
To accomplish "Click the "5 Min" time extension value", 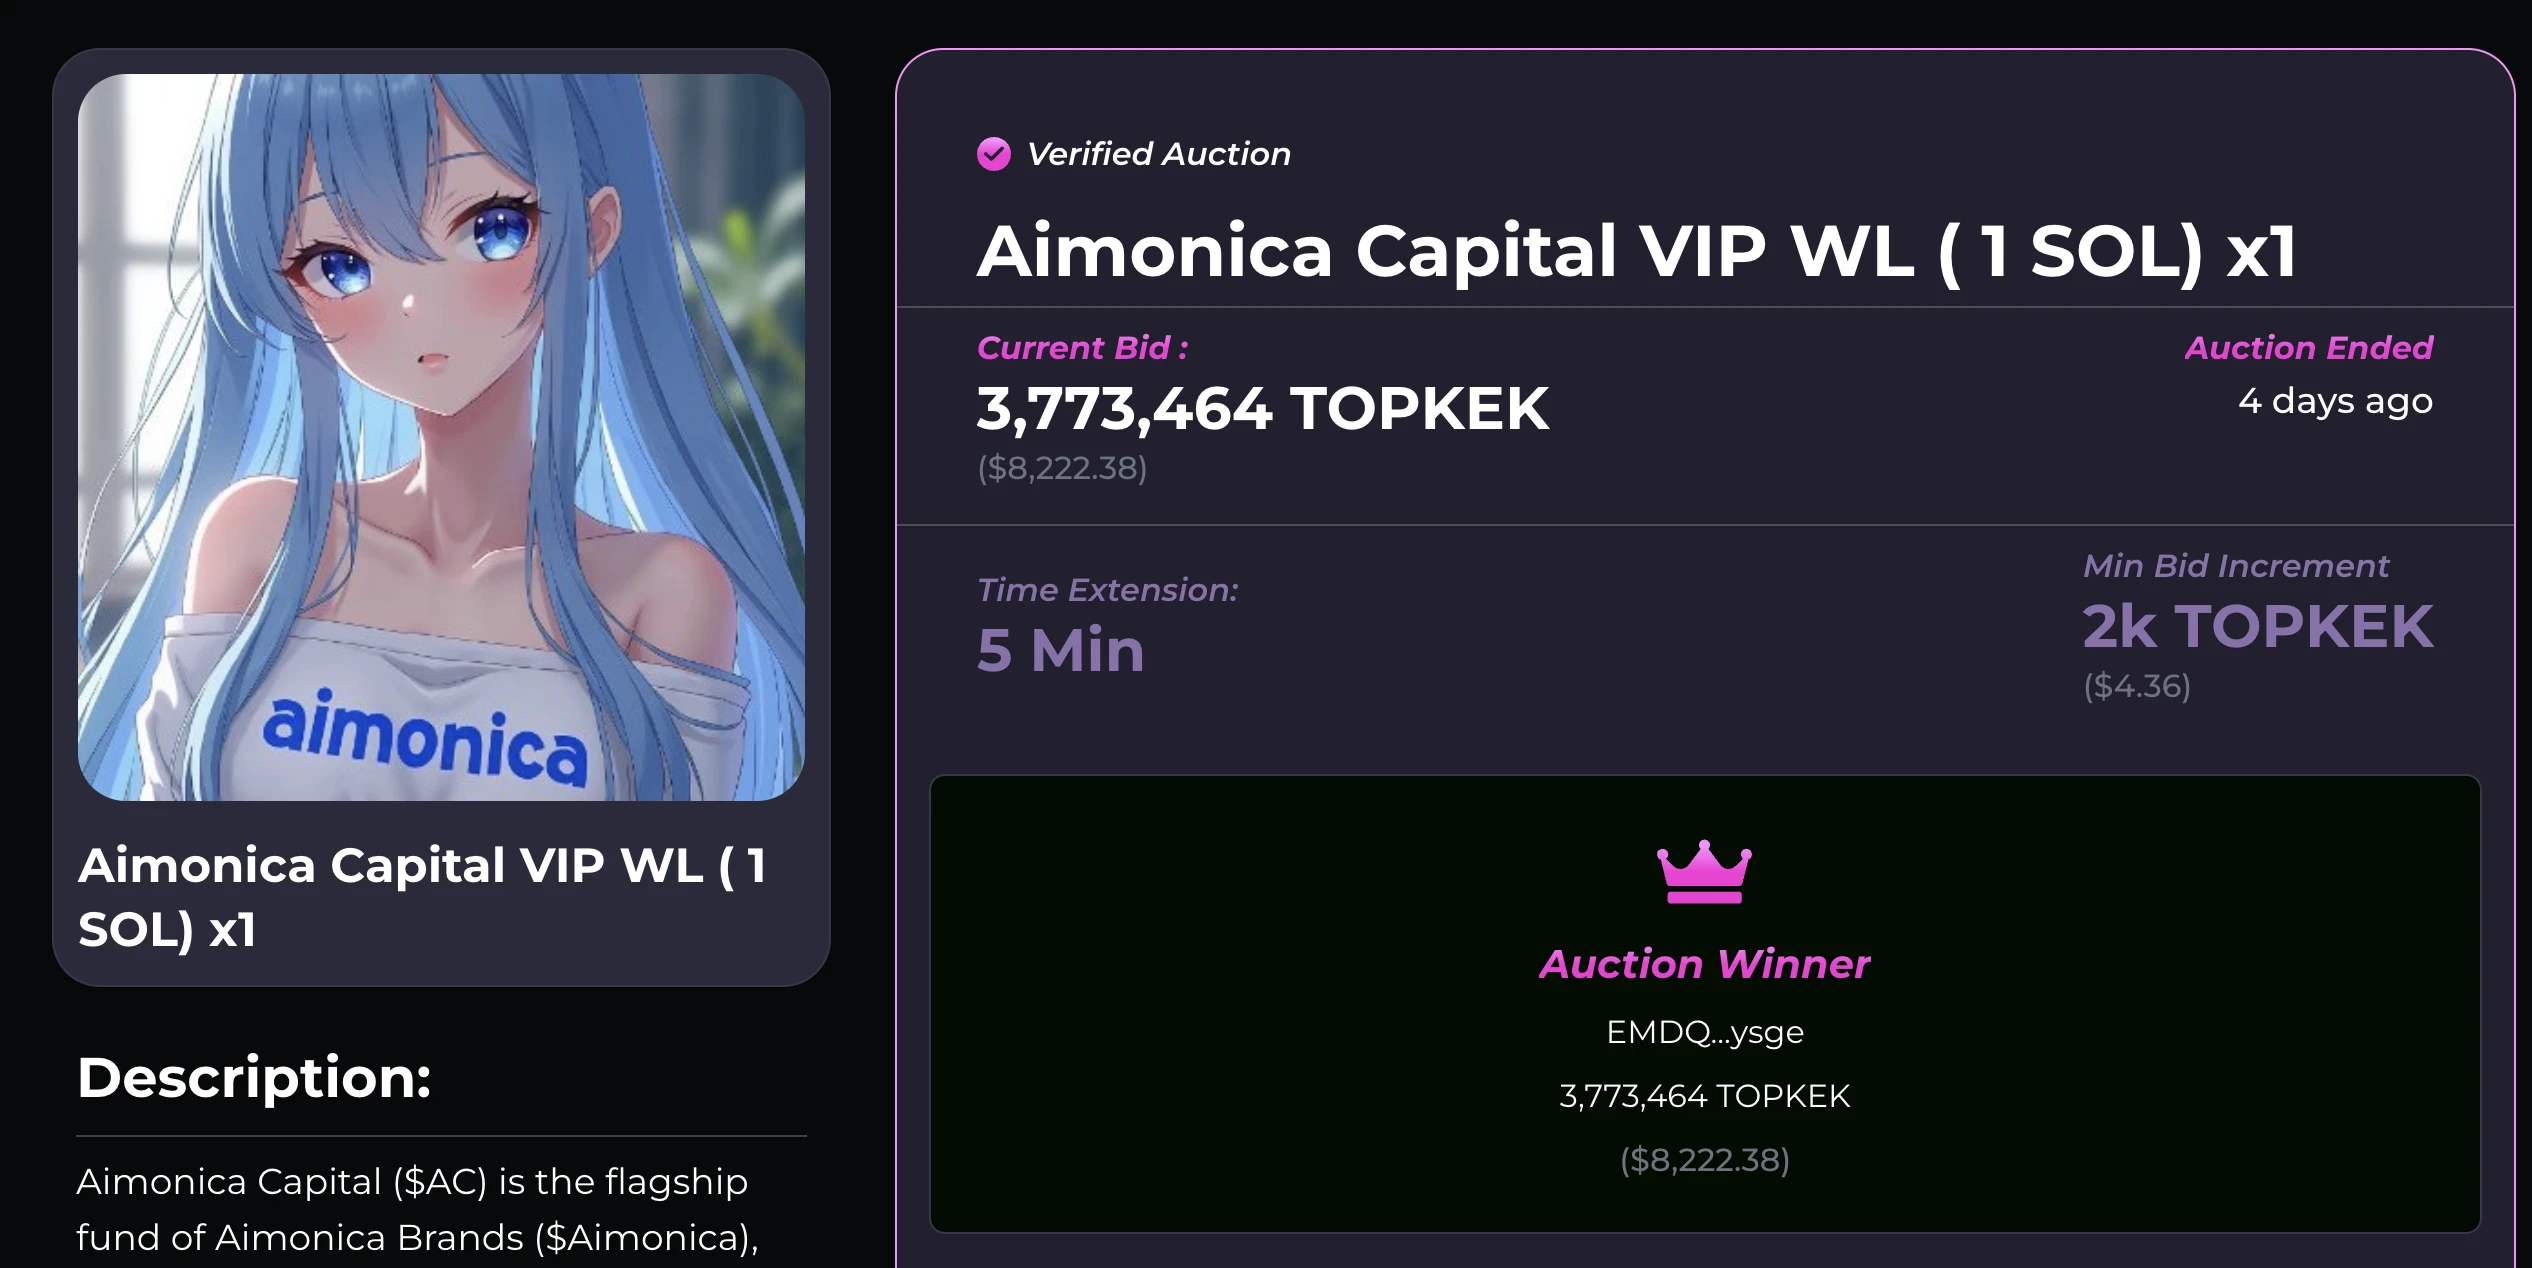I will (x=1060, y=650).
